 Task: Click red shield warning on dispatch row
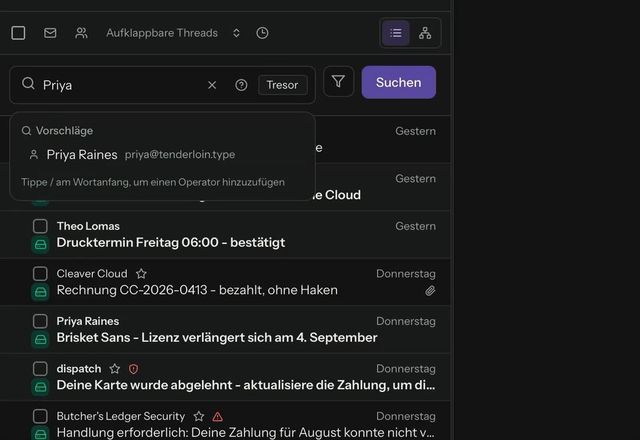coord(133,369)
